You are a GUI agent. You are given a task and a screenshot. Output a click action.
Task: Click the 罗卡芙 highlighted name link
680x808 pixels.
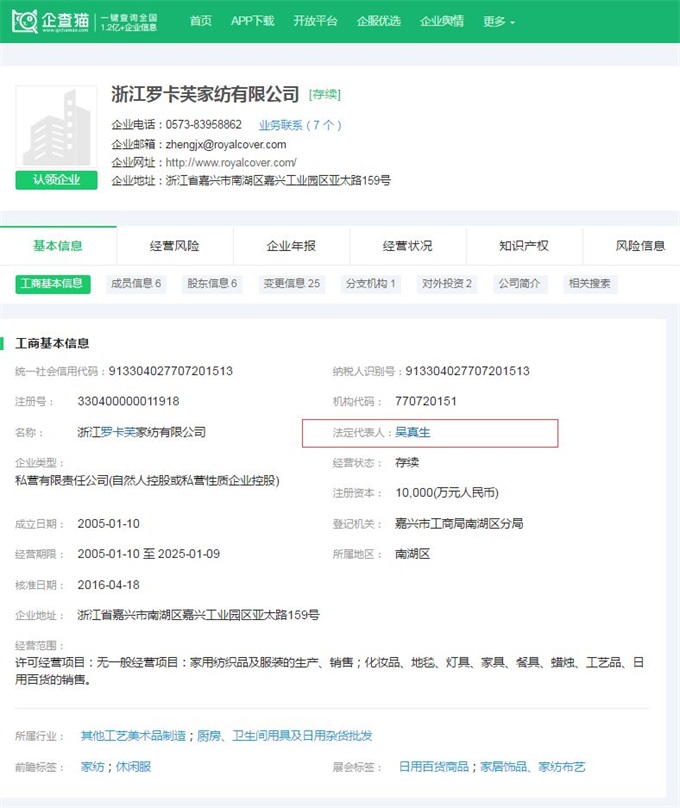[x=118, y=432]
